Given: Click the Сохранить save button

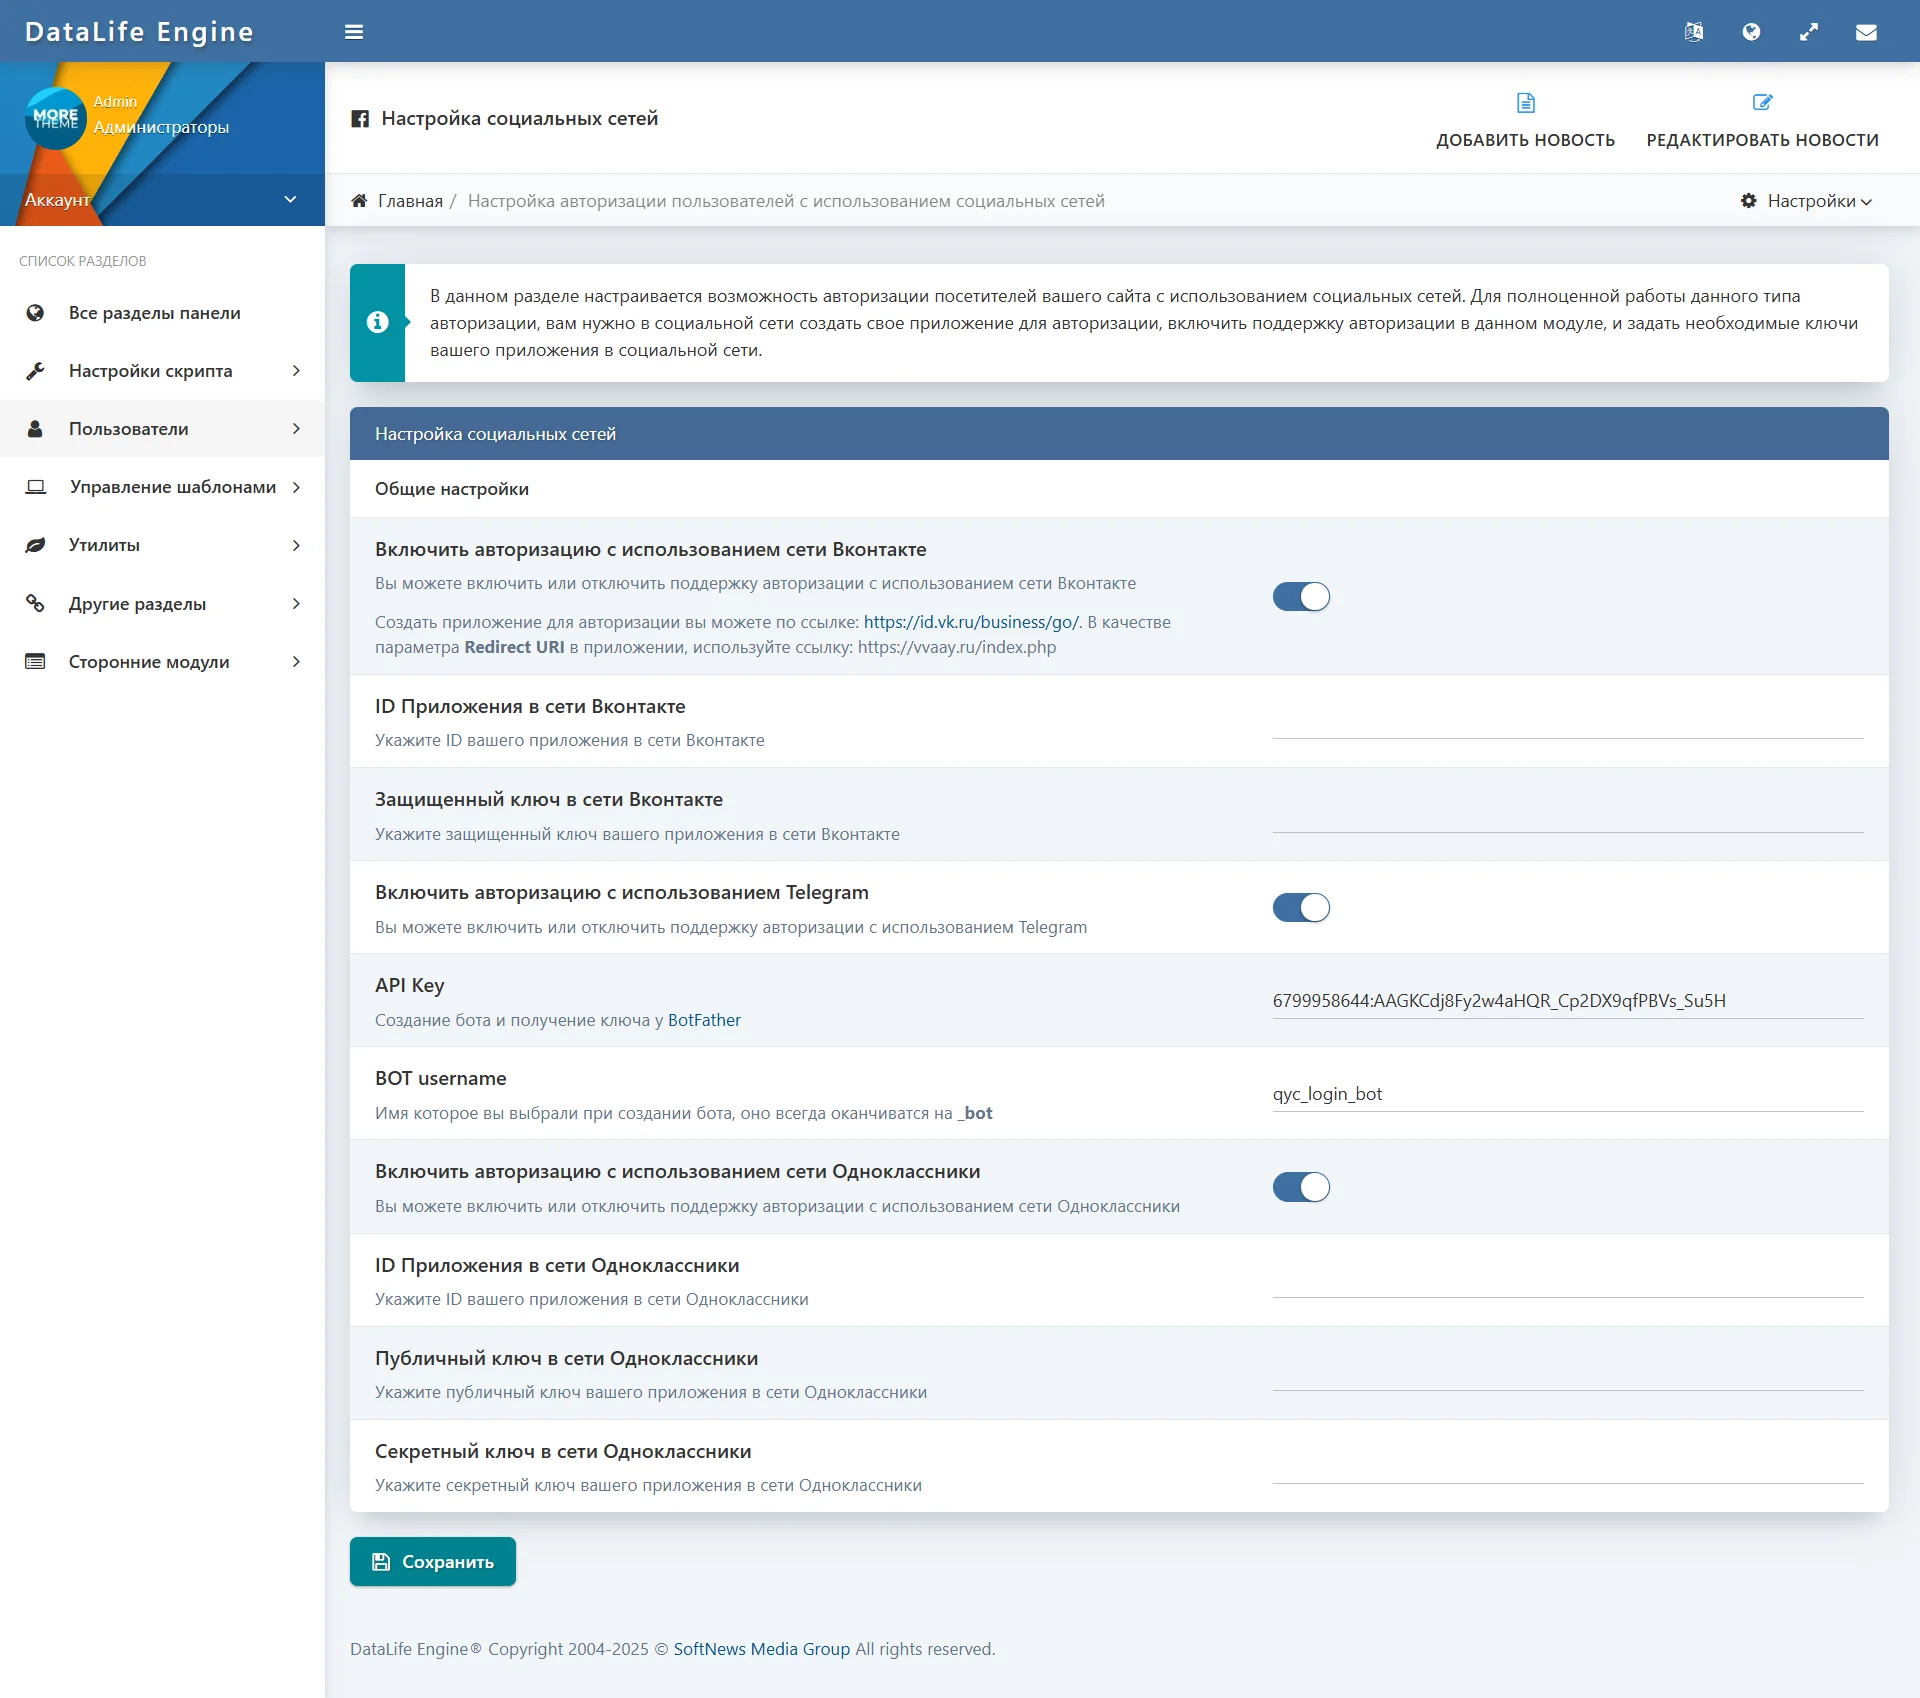Looking at the screenshot, I should click(x=432, y=1561).
